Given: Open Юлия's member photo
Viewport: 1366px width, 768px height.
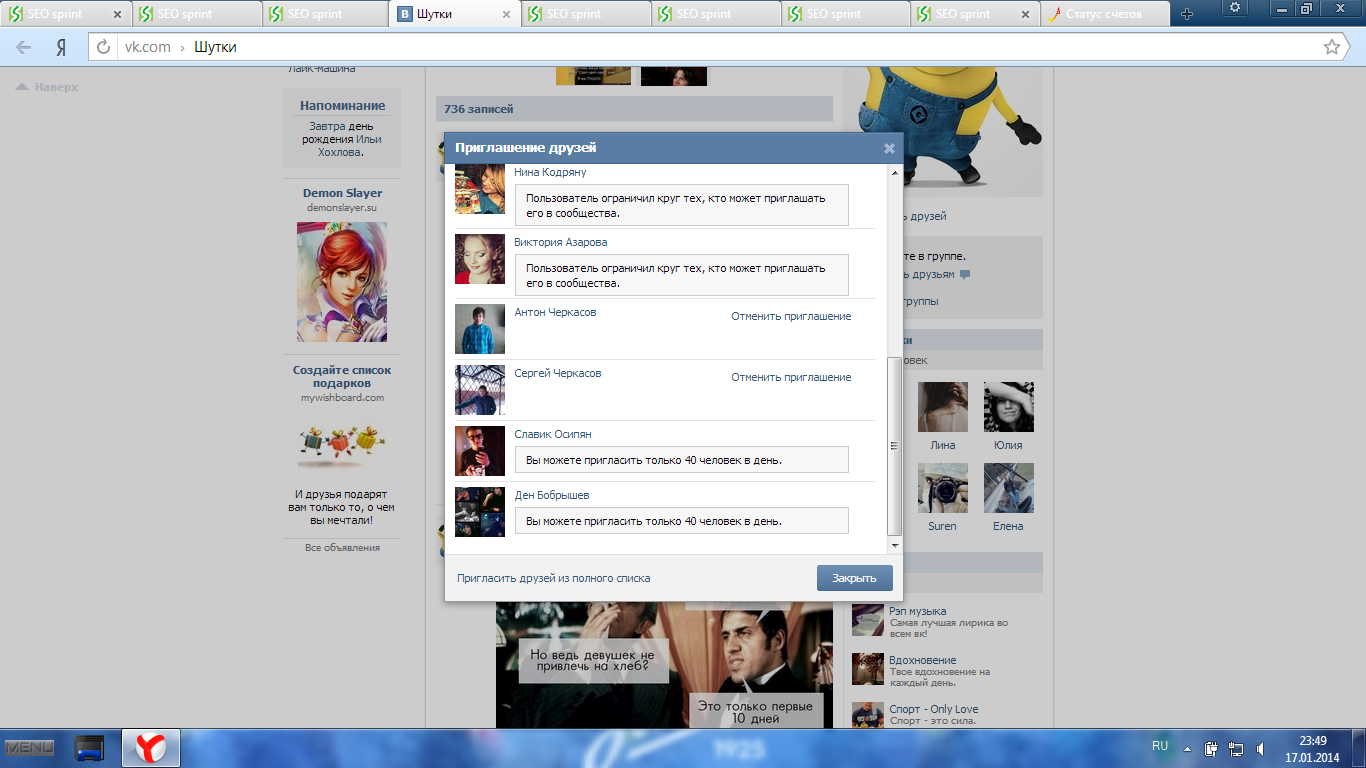Looking at the screenshot, I should (x=1009, y=406).
